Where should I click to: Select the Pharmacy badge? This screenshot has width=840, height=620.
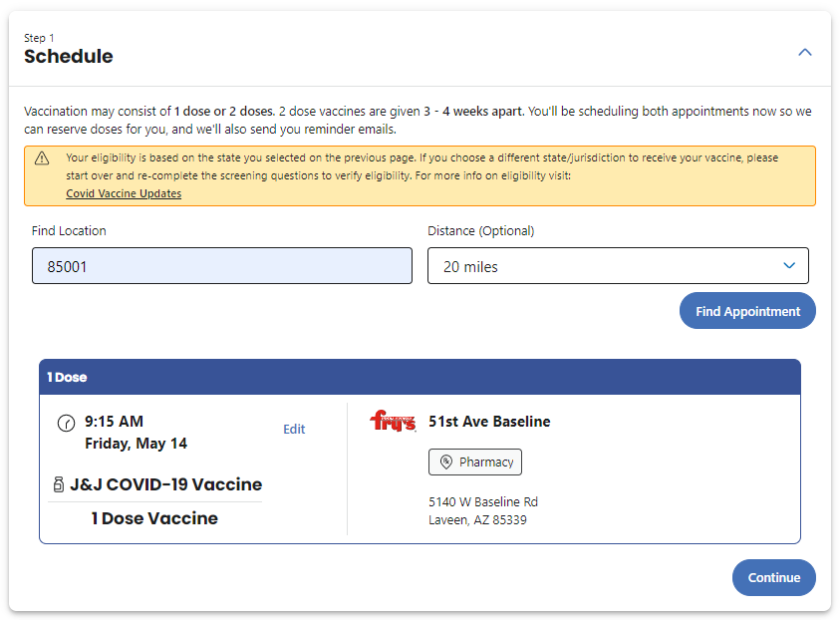click(x=475, y=462)
